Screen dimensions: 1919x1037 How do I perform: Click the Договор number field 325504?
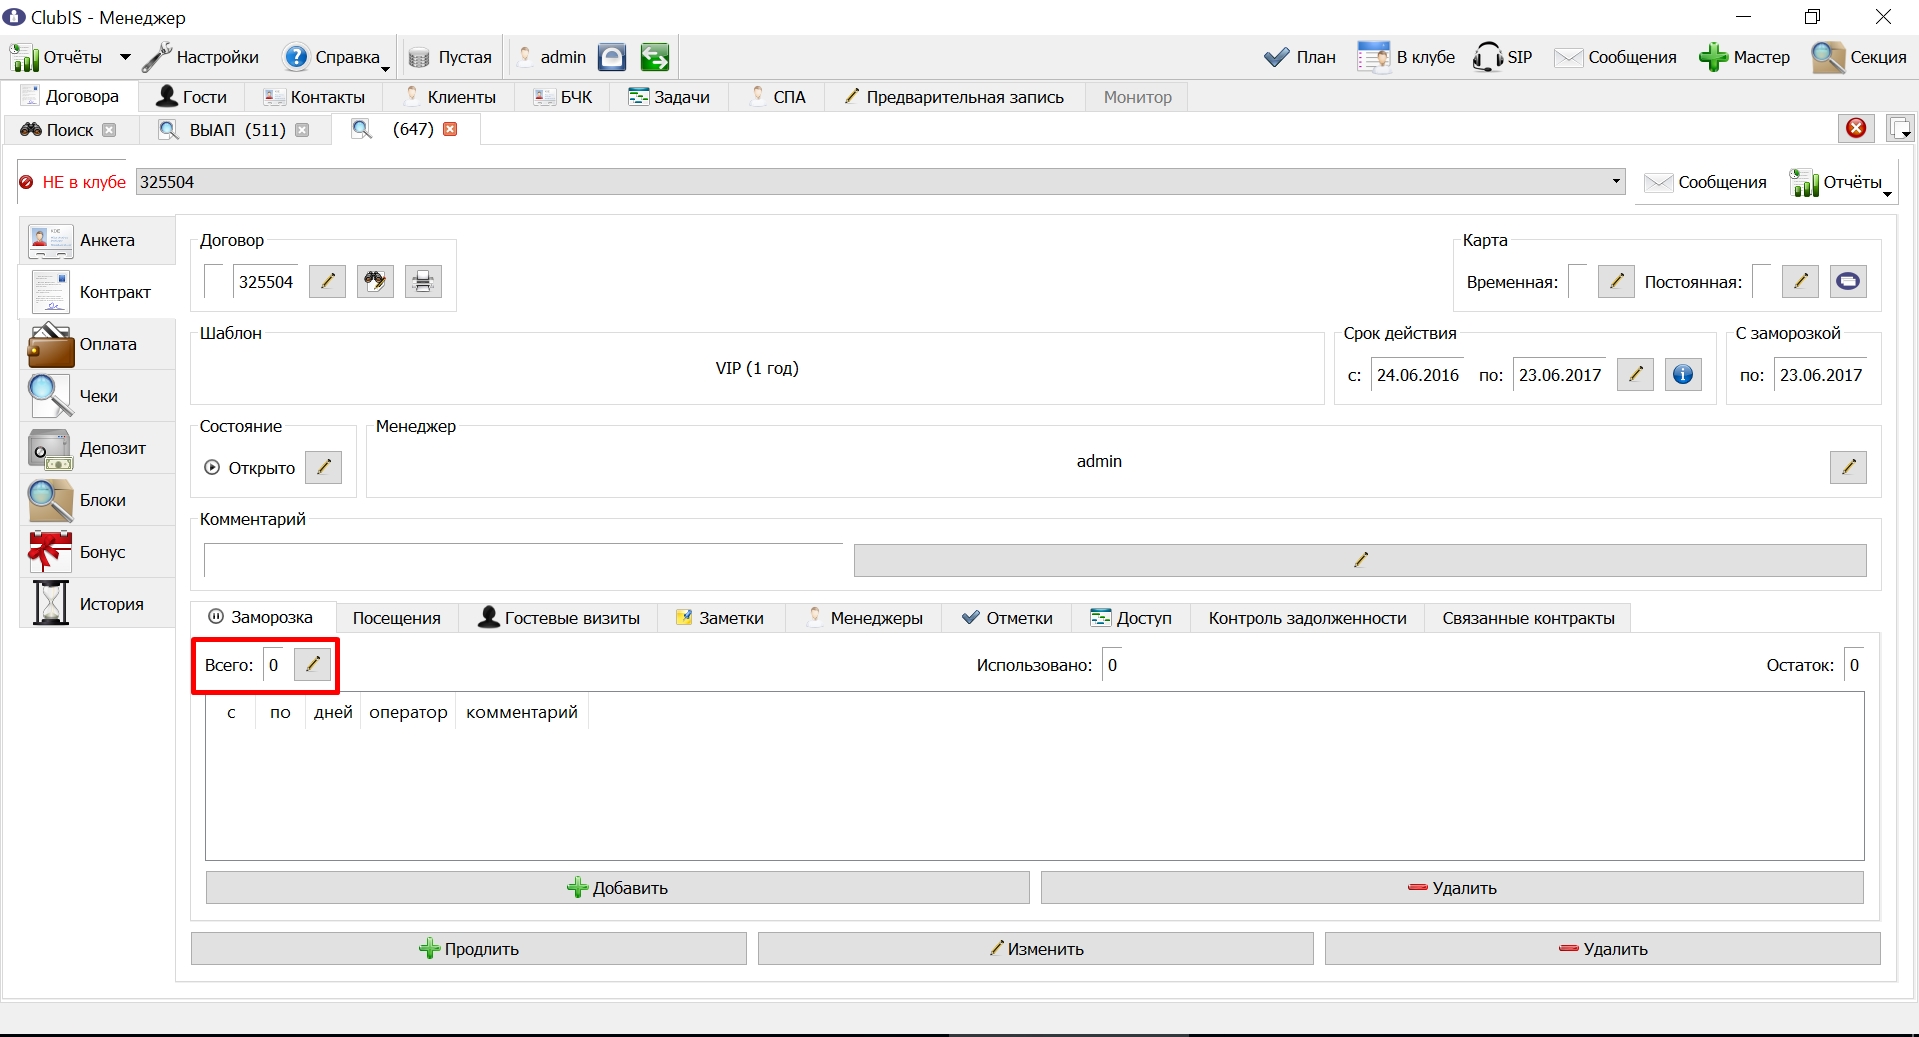point(266,282)
